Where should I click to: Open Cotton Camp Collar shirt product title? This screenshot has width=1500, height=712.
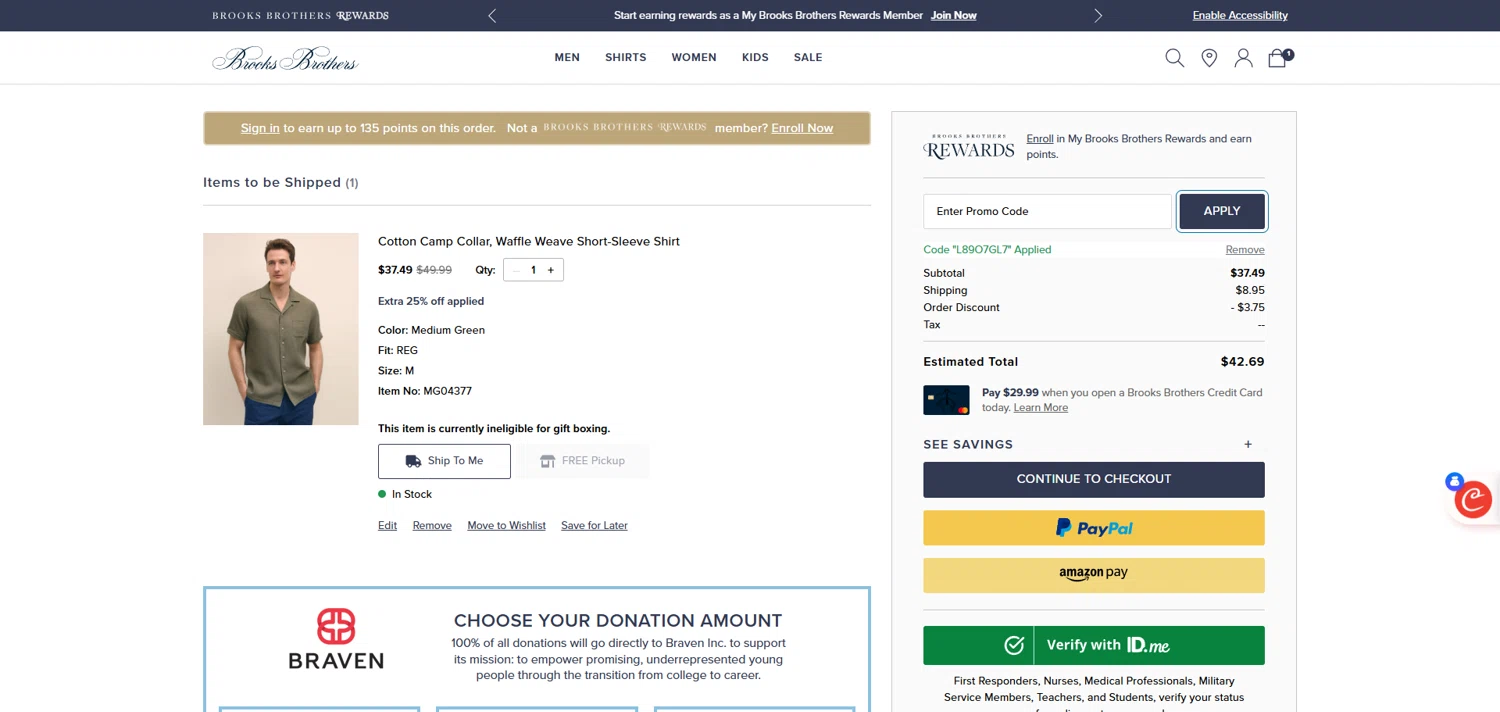coord(529,241)
